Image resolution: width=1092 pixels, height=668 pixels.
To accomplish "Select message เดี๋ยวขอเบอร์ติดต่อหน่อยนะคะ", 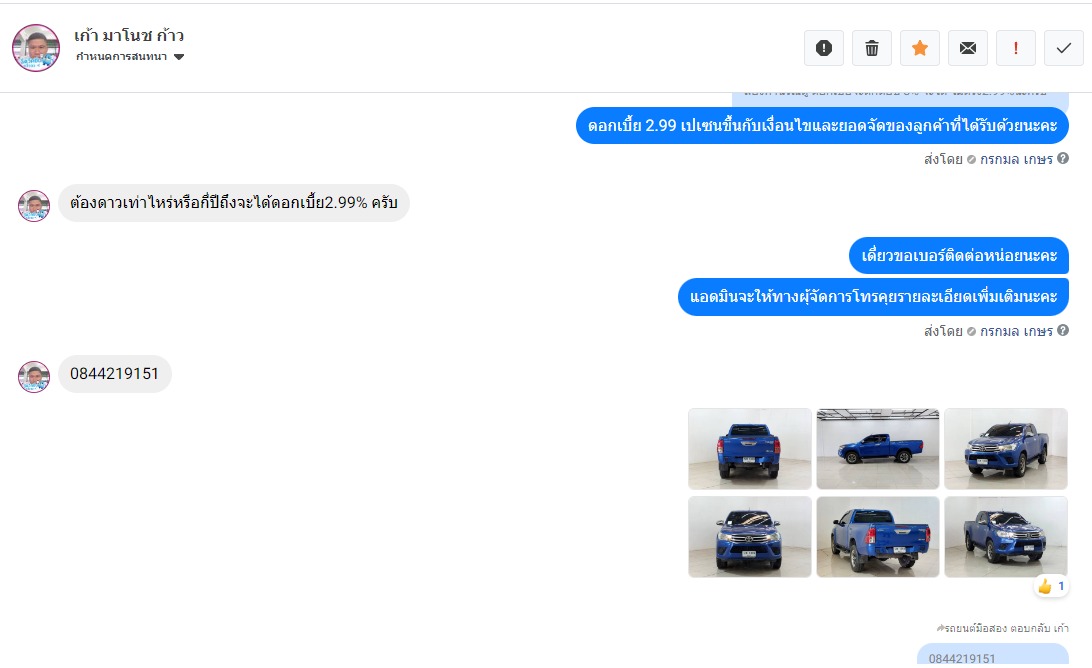I will [959, 256].
